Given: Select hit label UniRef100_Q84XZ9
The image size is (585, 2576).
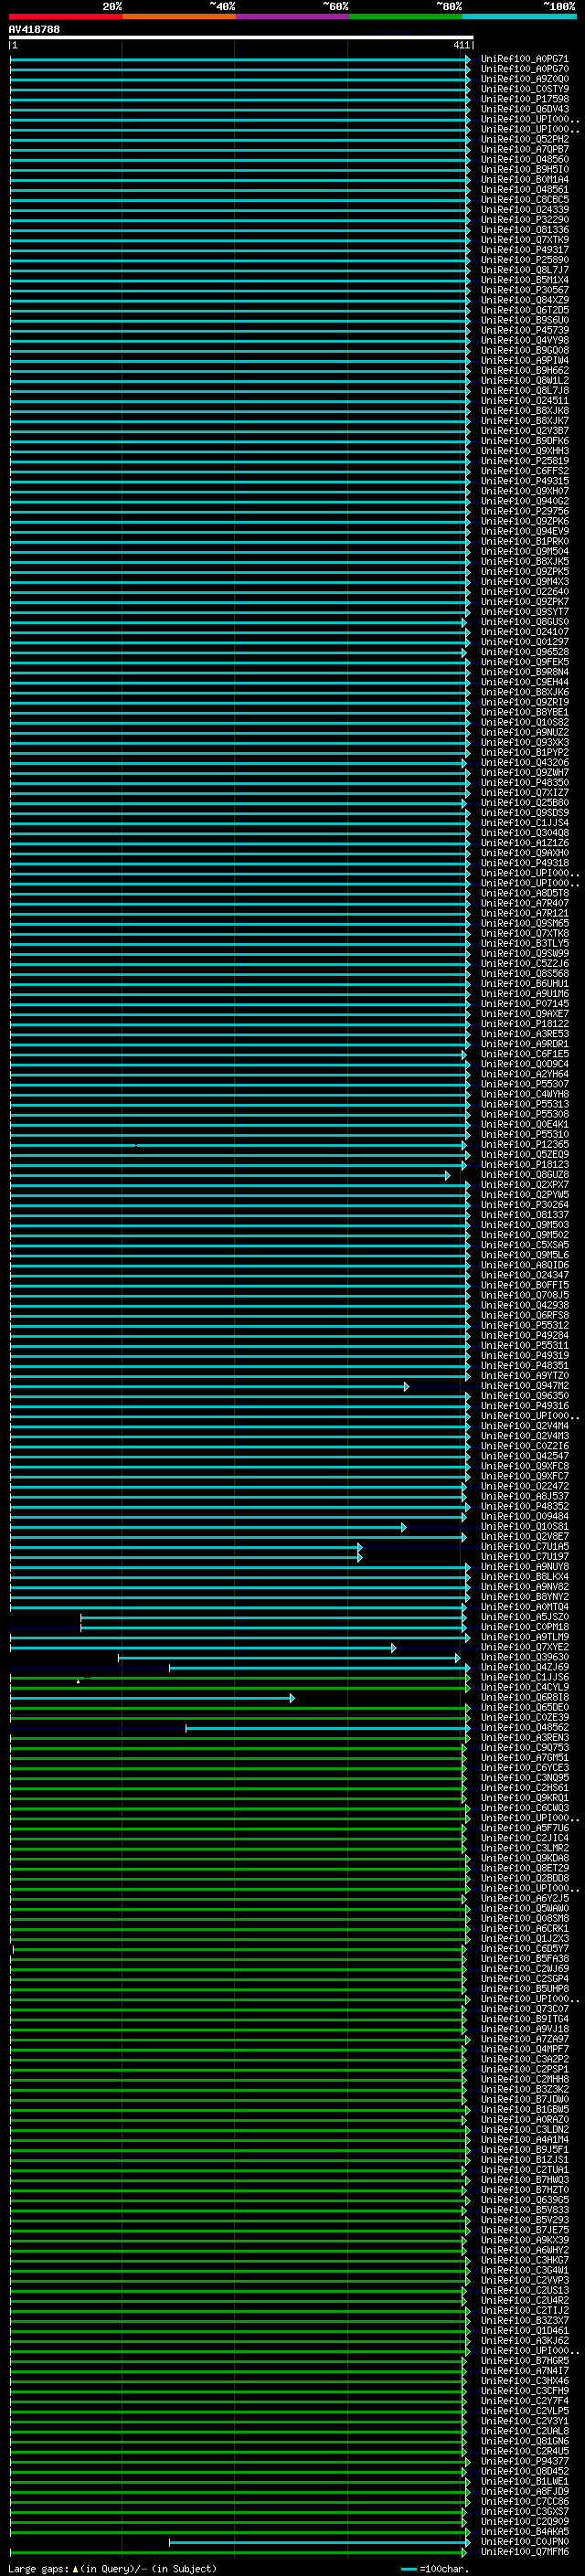Looking at the screenshot, I should pos(525,300).
